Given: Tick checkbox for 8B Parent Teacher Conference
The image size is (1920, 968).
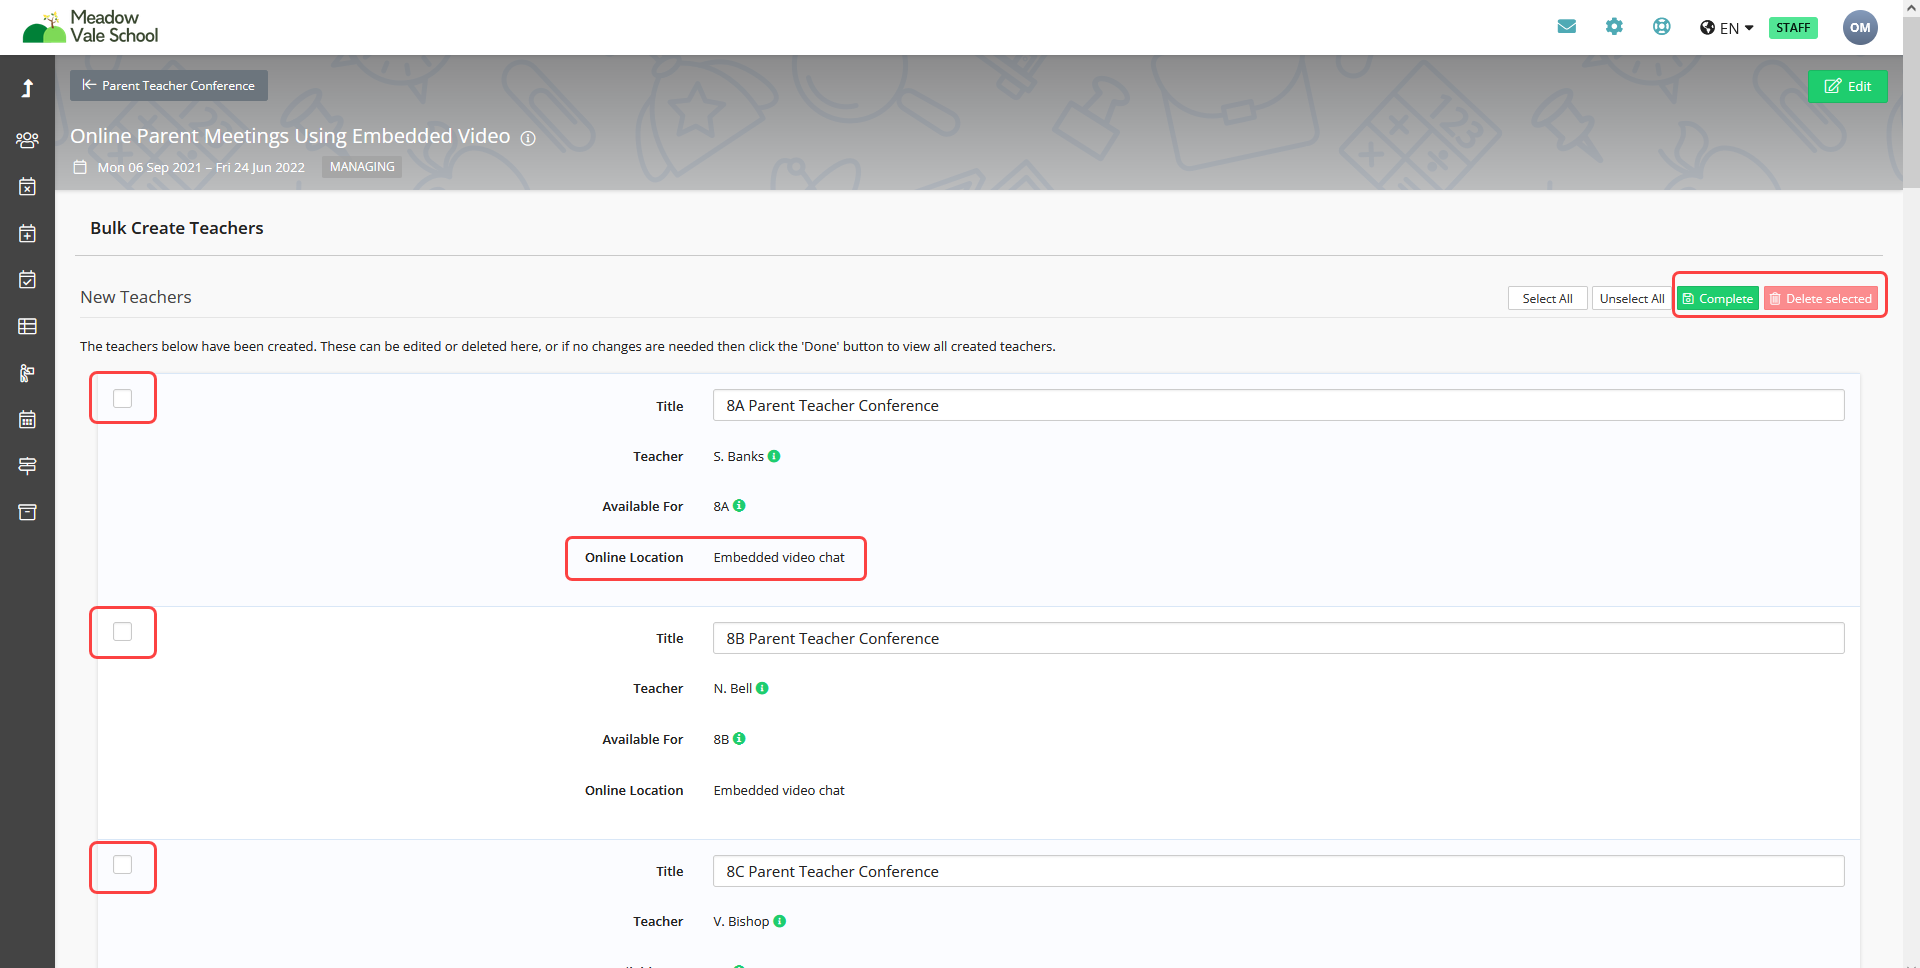Looking at the screenshot, I should tap(123, 632).
